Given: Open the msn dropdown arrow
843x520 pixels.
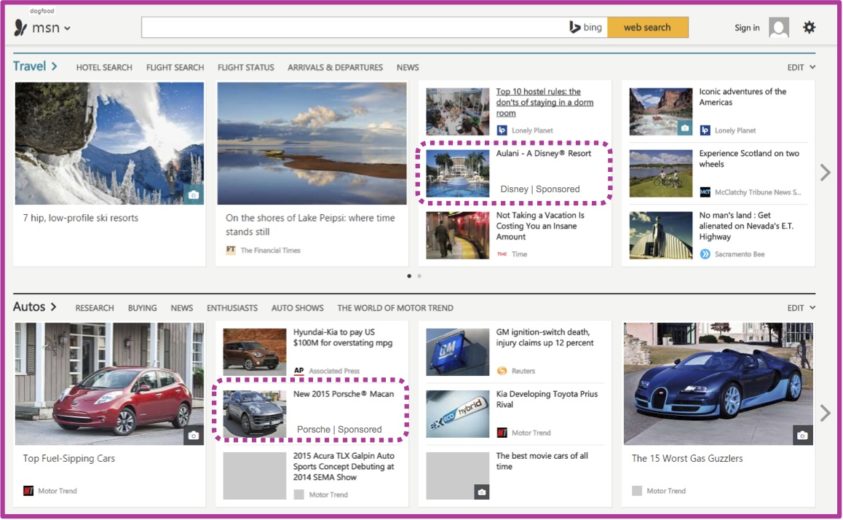Looking at the screenshot, I should tap(67, 29).
